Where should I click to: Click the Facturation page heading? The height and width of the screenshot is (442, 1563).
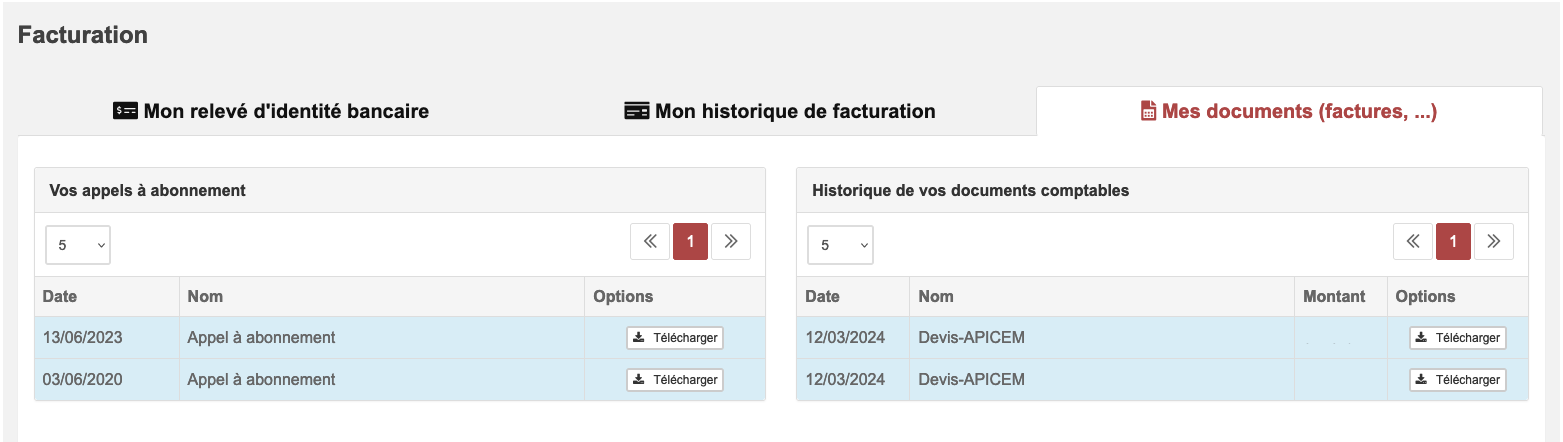83,35
